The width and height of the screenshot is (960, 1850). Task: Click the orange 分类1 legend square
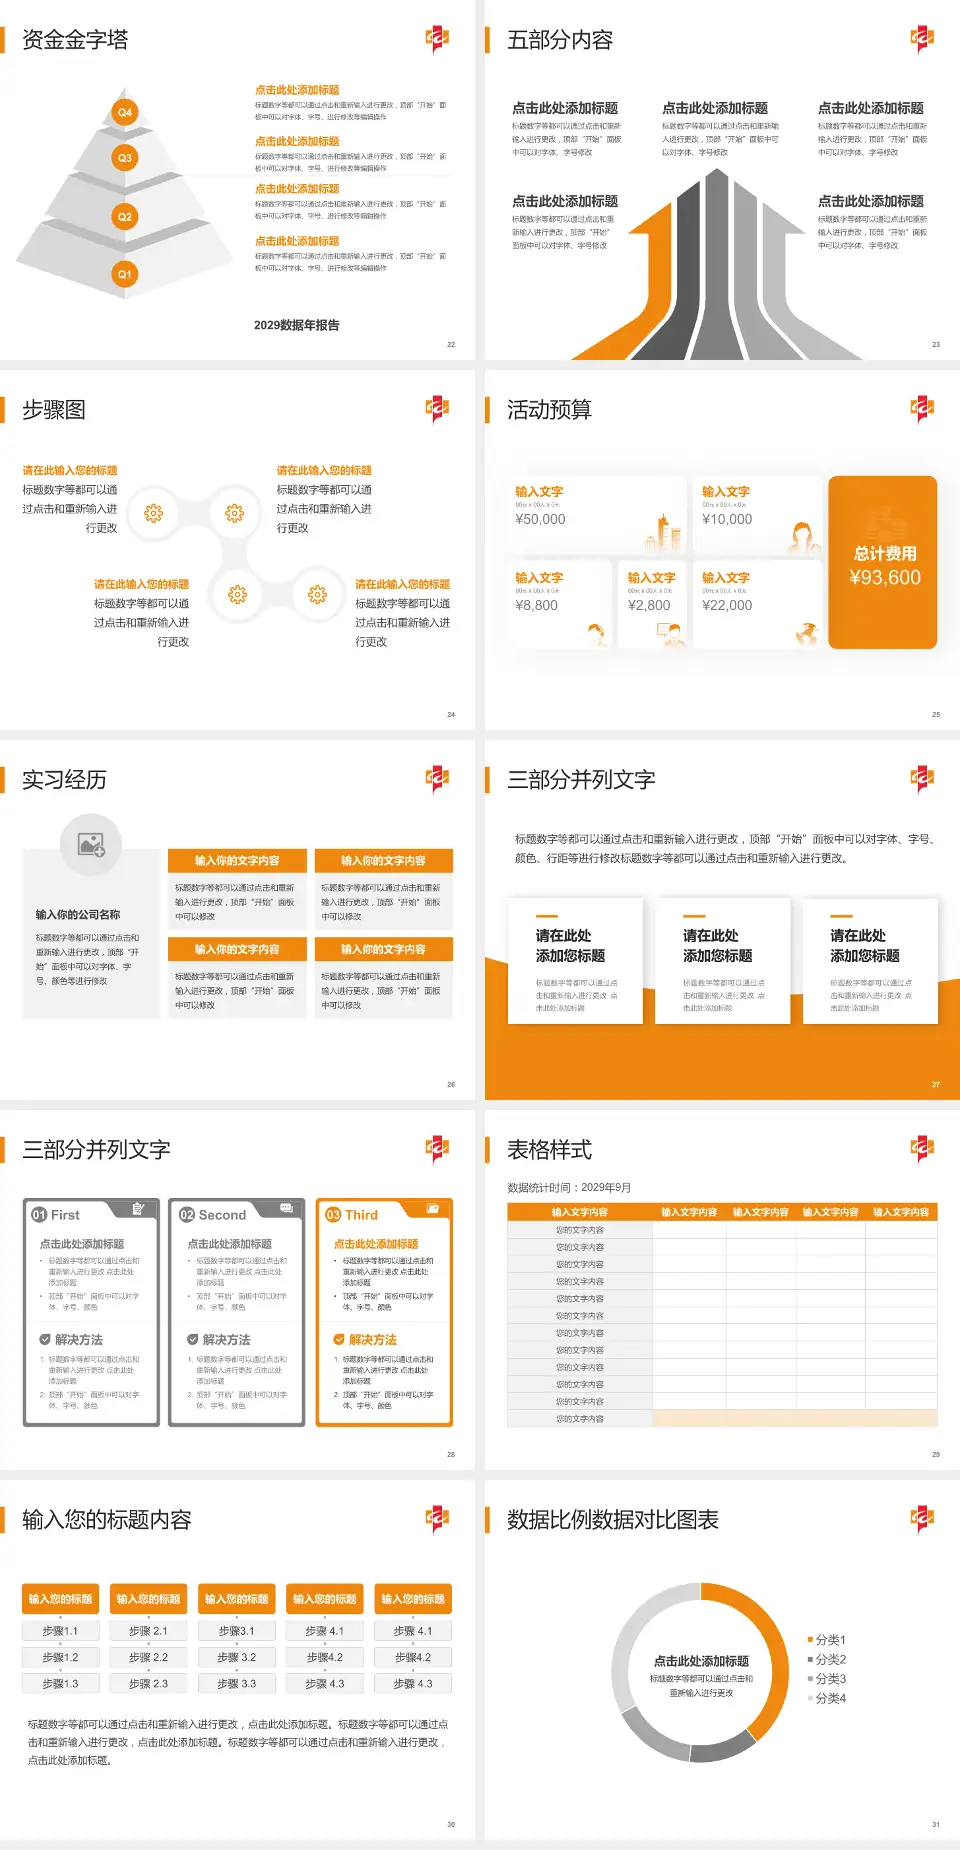[x=810, y=1640]
